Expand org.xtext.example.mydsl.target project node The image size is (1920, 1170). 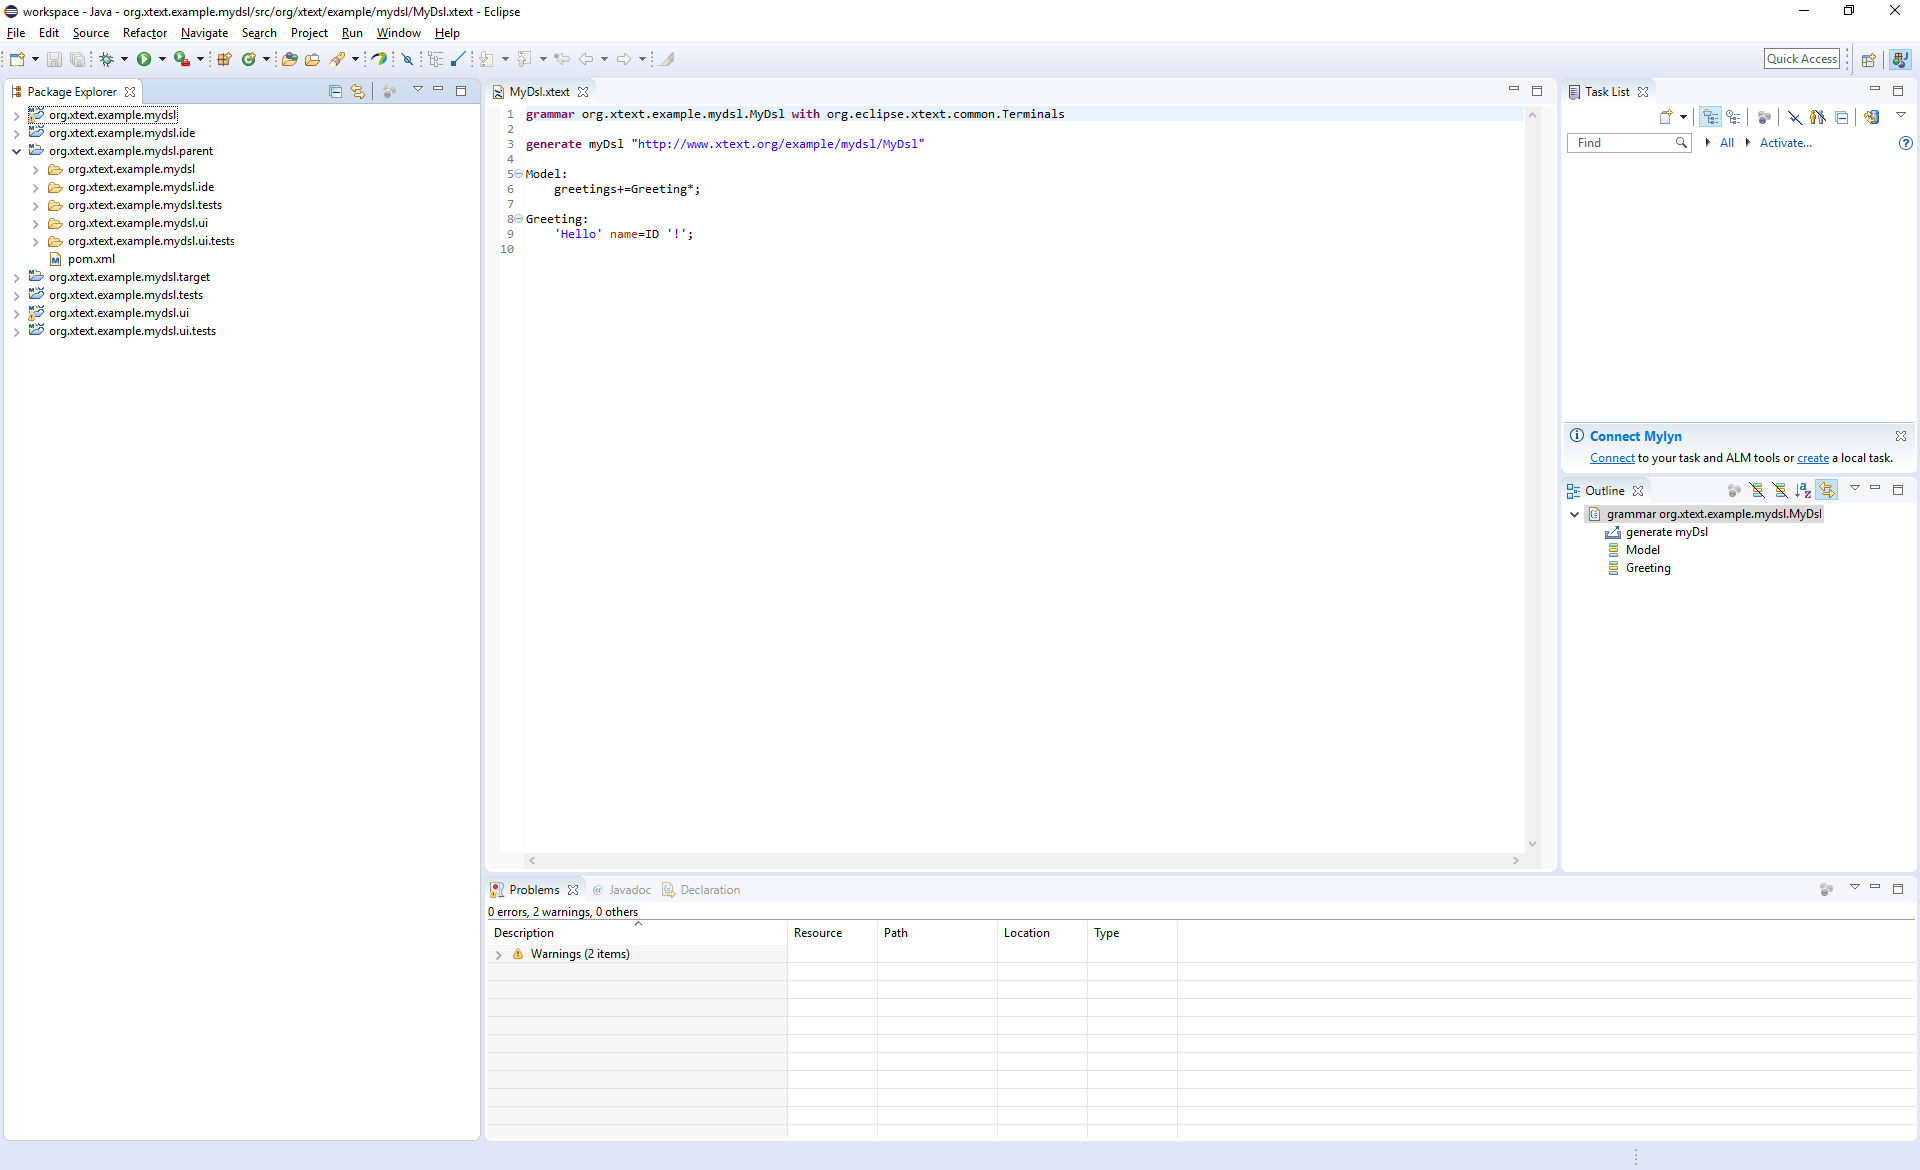pos(16,277)
